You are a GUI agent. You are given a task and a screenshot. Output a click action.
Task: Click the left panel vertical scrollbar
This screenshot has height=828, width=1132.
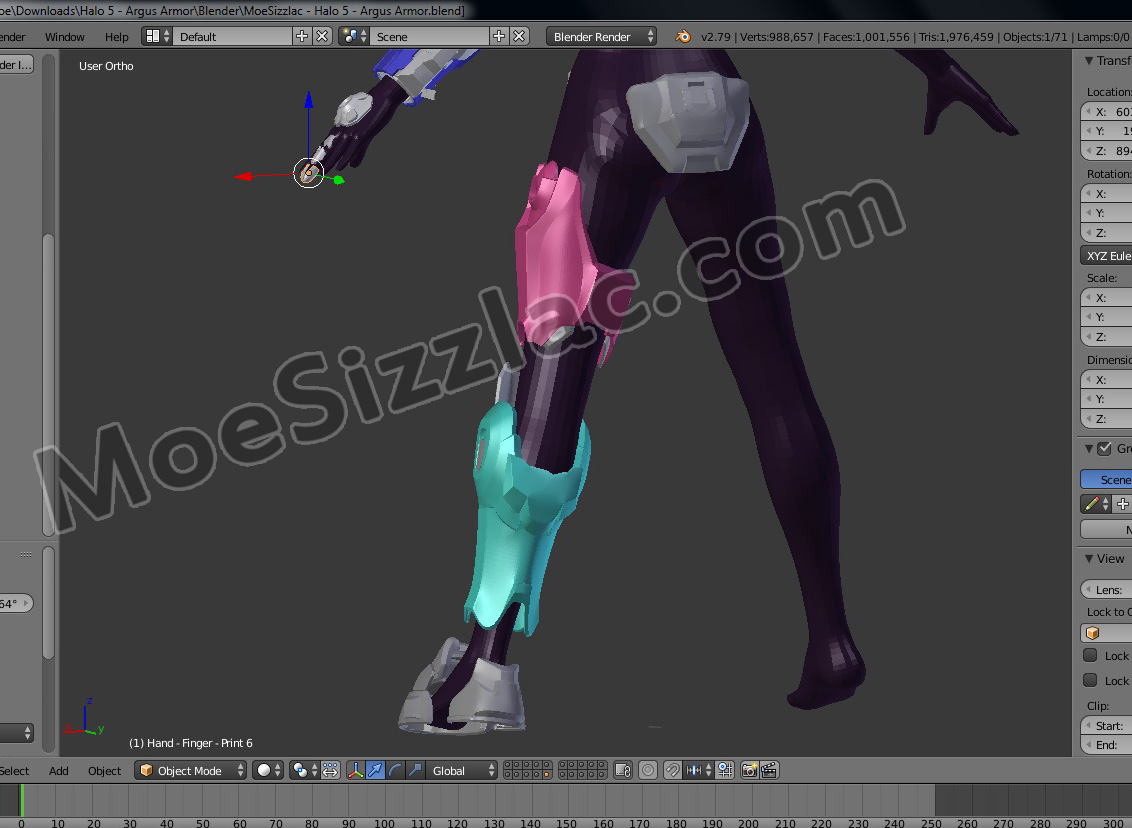pos(48,386)
